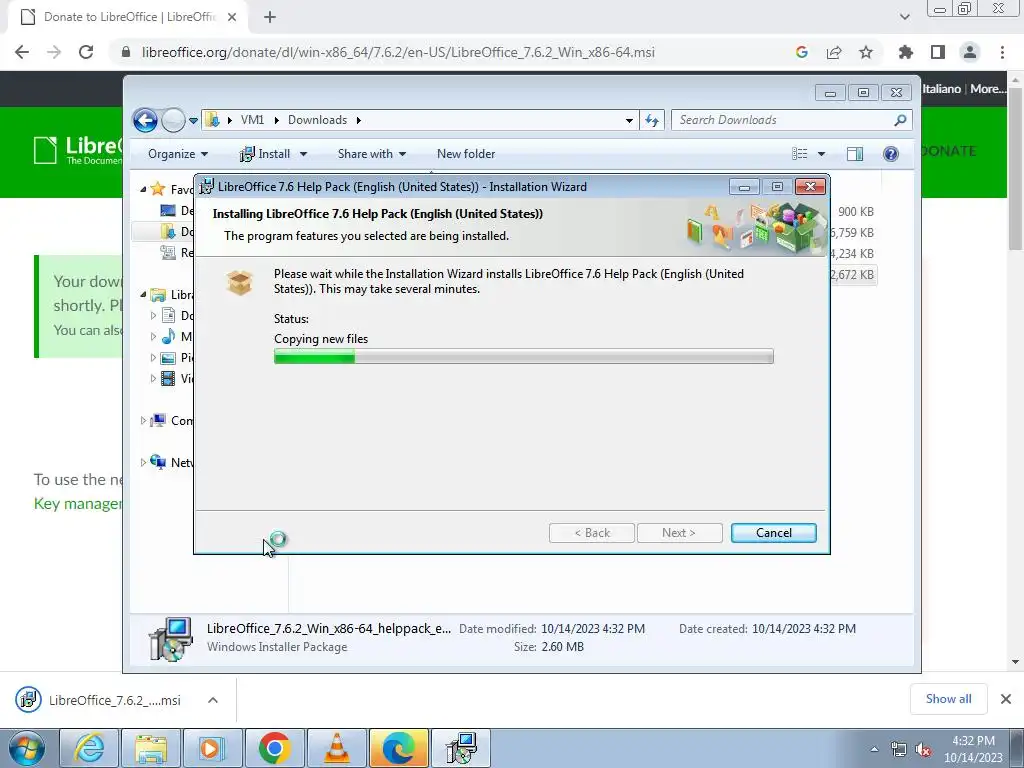Reload the Chrome page
Viewport: 1024px width, 768px height.
tap(86, 52)
